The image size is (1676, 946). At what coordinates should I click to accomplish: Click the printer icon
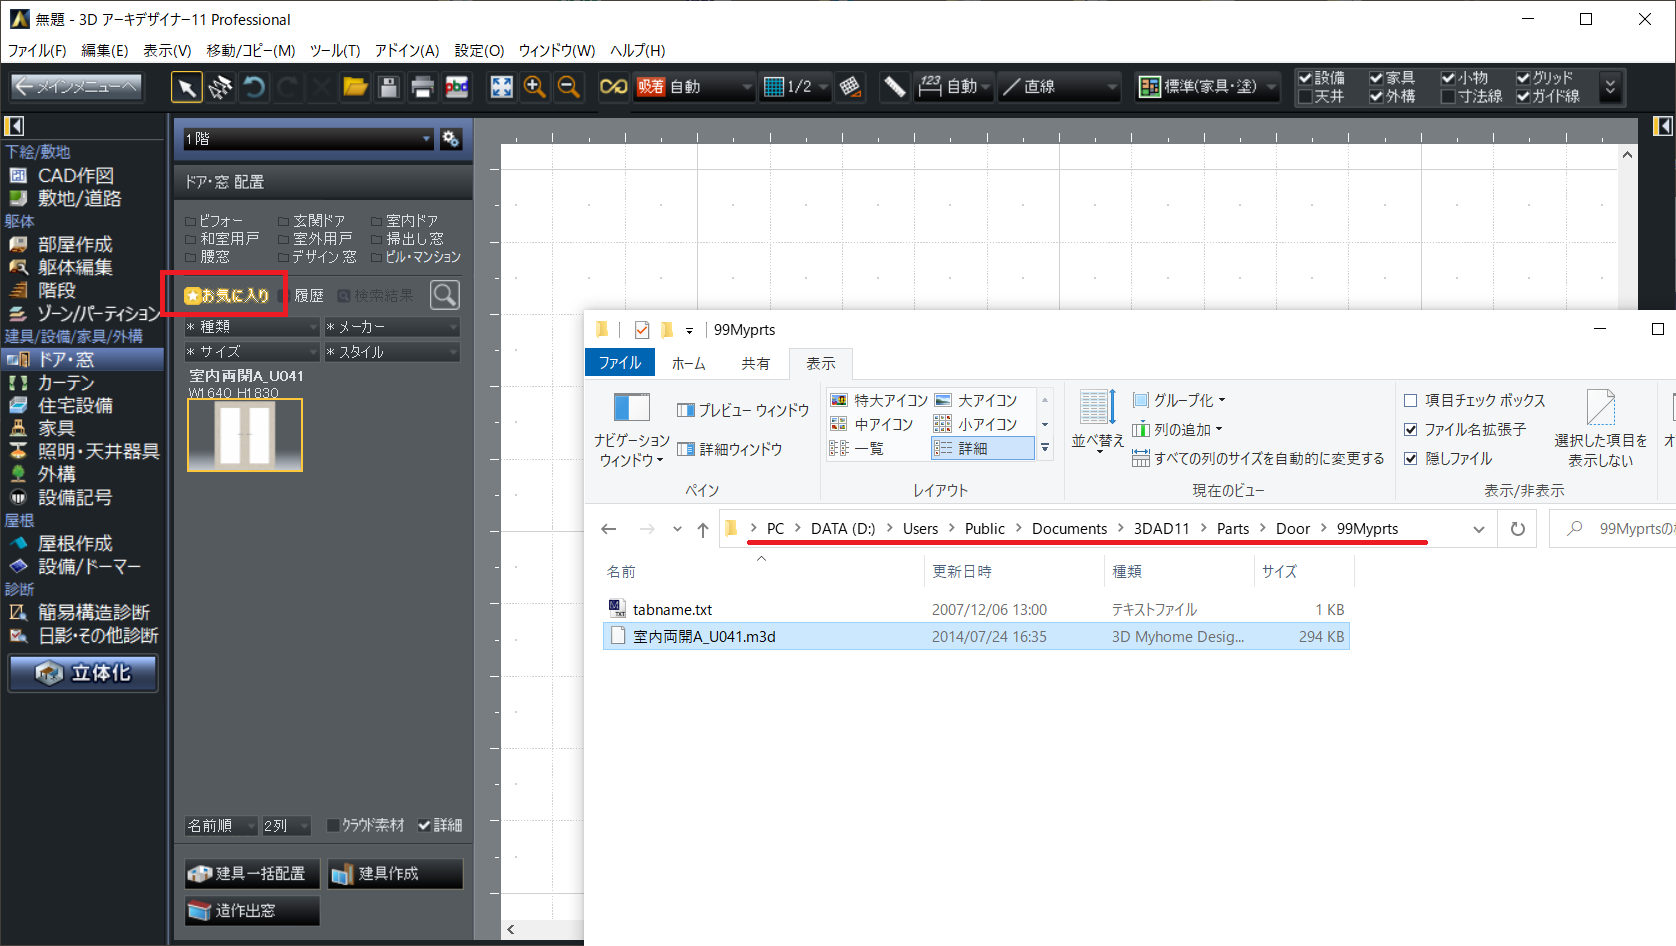click(x=422, y=88)
